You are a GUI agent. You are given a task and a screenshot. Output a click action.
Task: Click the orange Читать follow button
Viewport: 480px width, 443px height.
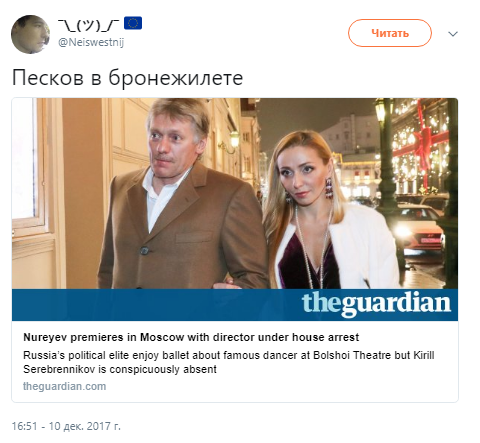pos(390,33)
